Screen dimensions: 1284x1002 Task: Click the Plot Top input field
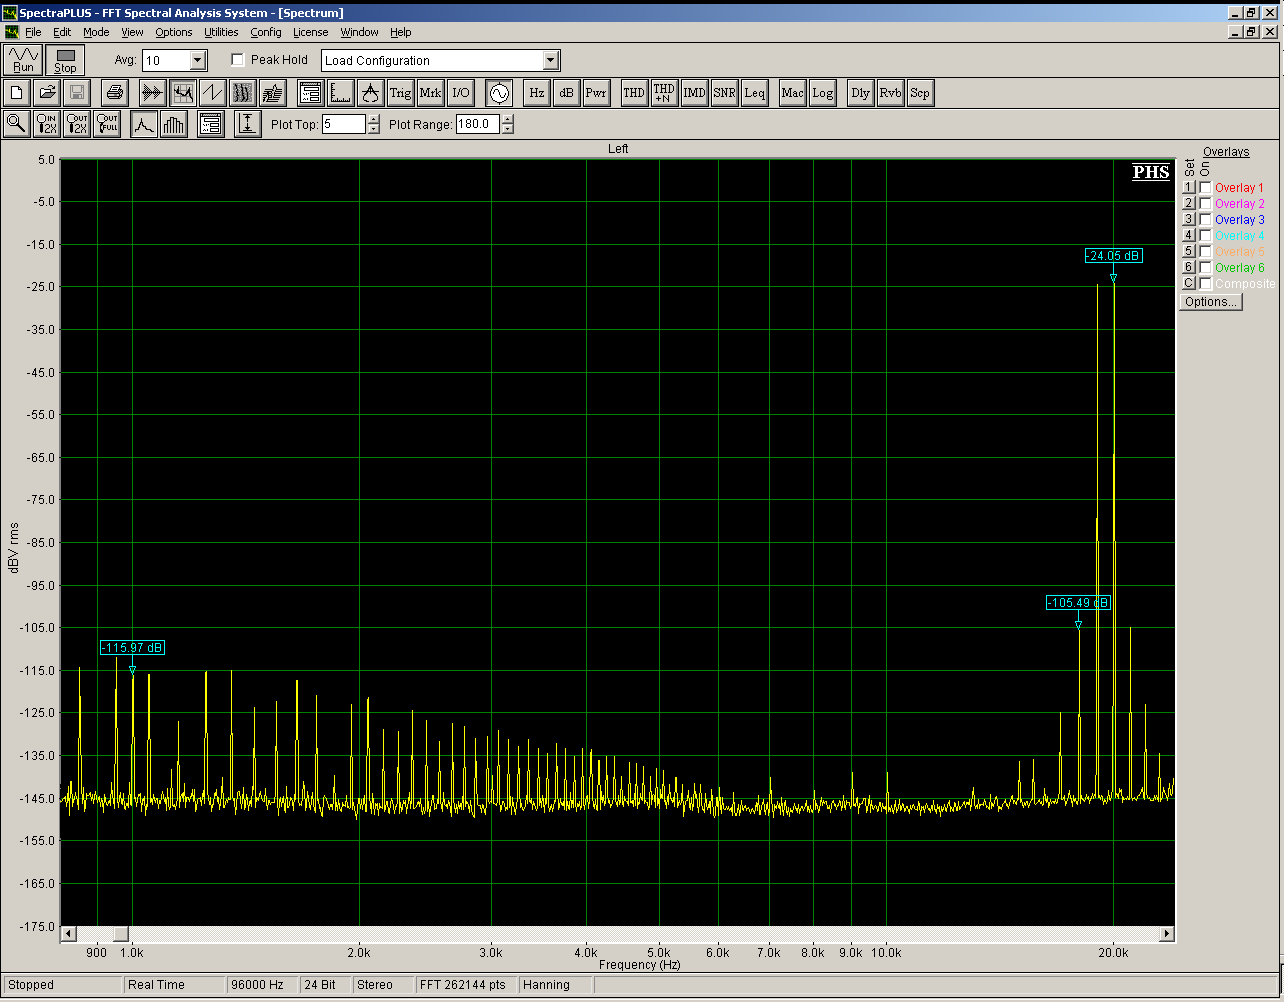point(344,124)
